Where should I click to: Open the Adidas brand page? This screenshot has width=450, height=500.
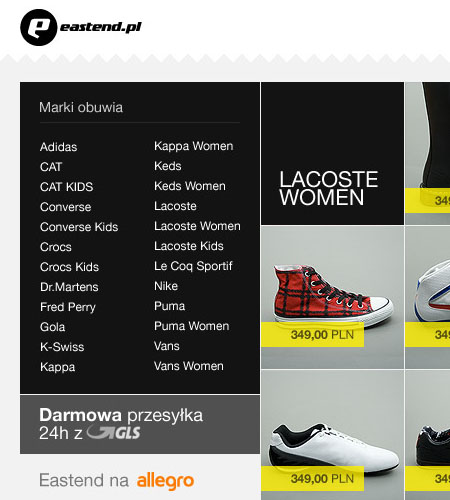click(59, 147)
